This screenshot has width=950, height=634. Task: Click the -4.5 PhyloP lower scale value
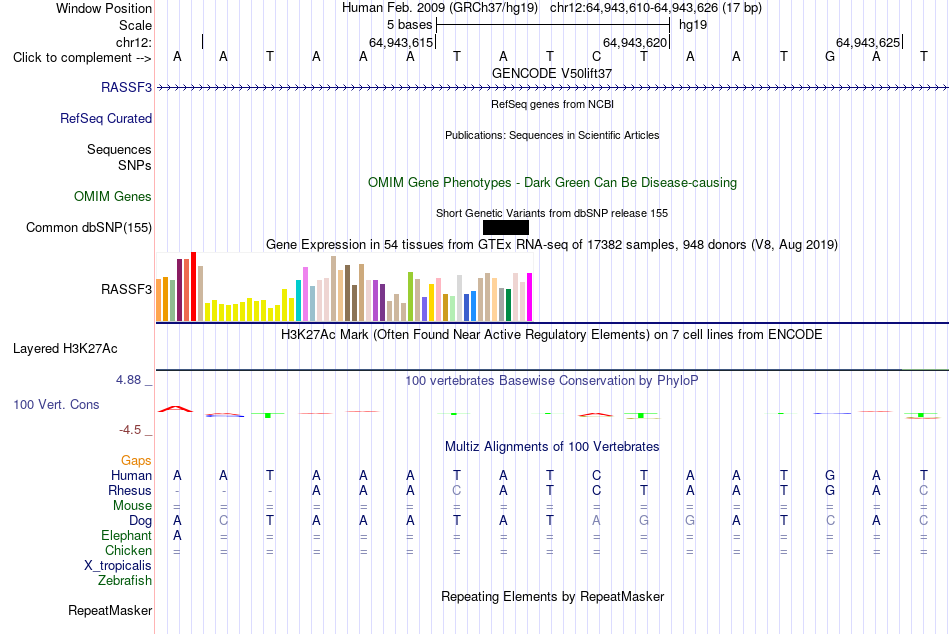point(130,430)
